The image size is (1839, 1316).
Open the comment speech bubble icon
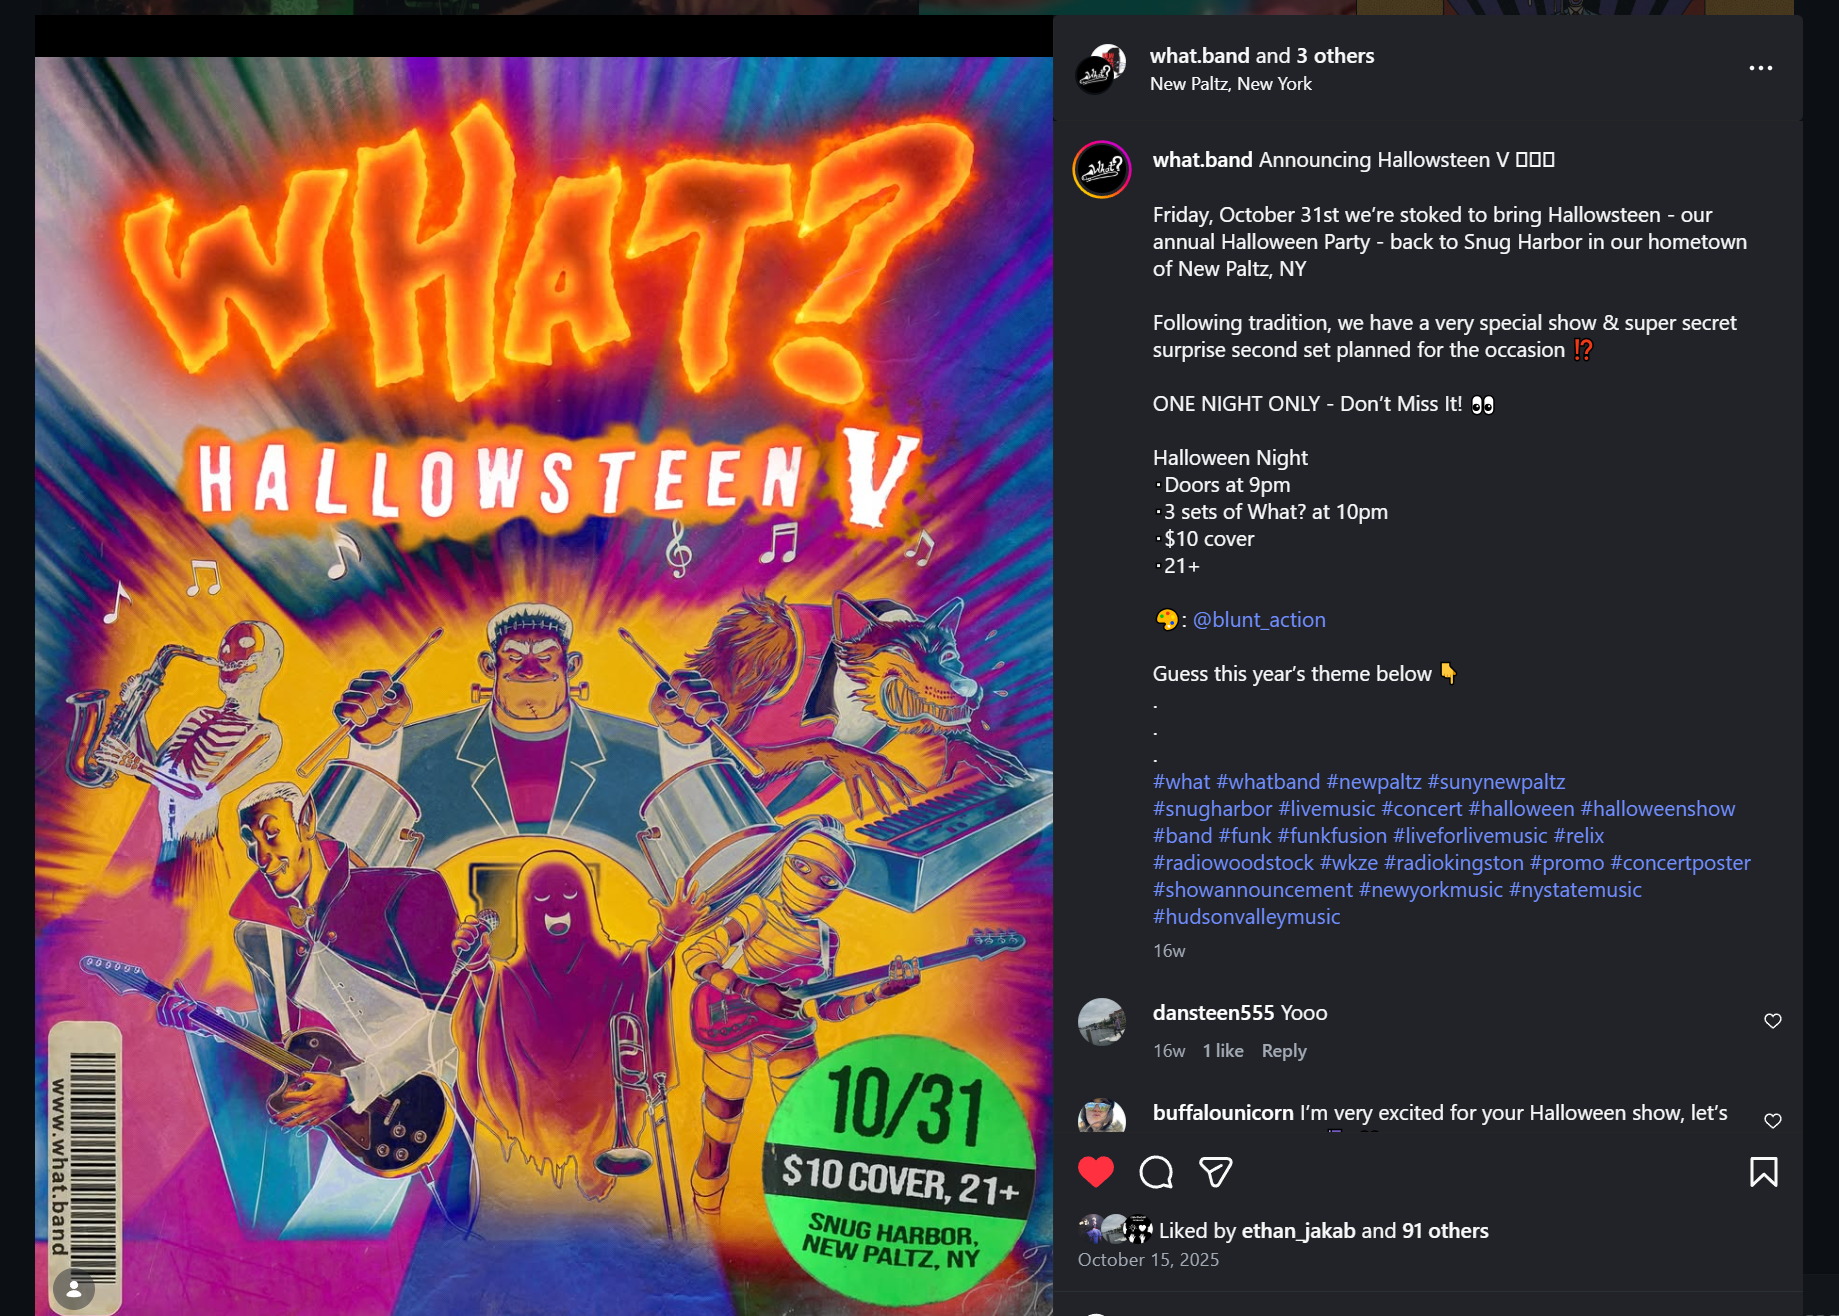pyautogui.click(x=1156, y=1172)
